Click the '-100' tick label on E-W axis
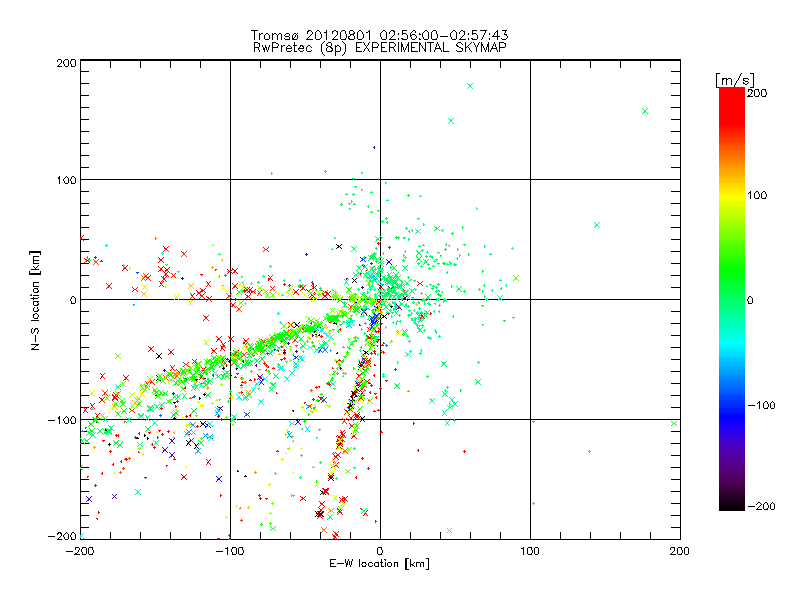Screen dimensions: 800x600 click(230, 551)
